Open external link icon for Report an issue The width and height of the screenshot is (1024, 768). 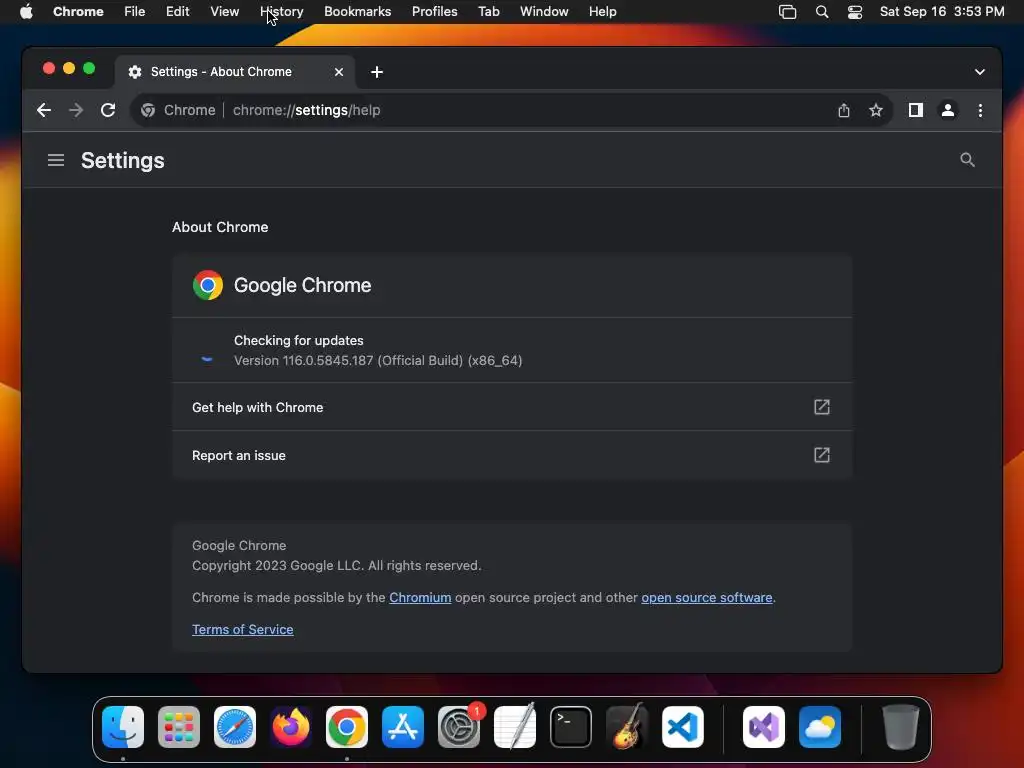tap(822, 455)
